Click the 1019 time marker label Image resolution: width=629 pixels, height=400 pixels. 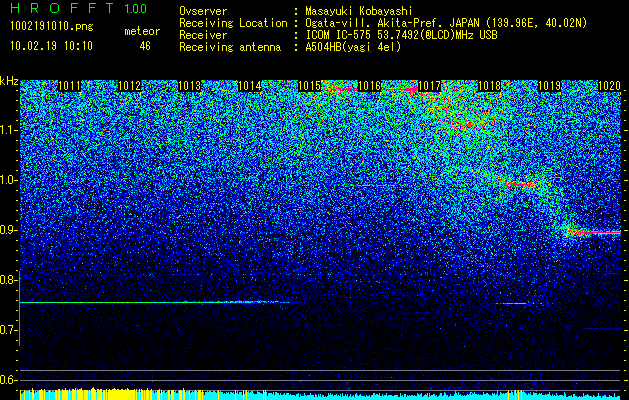550,86
